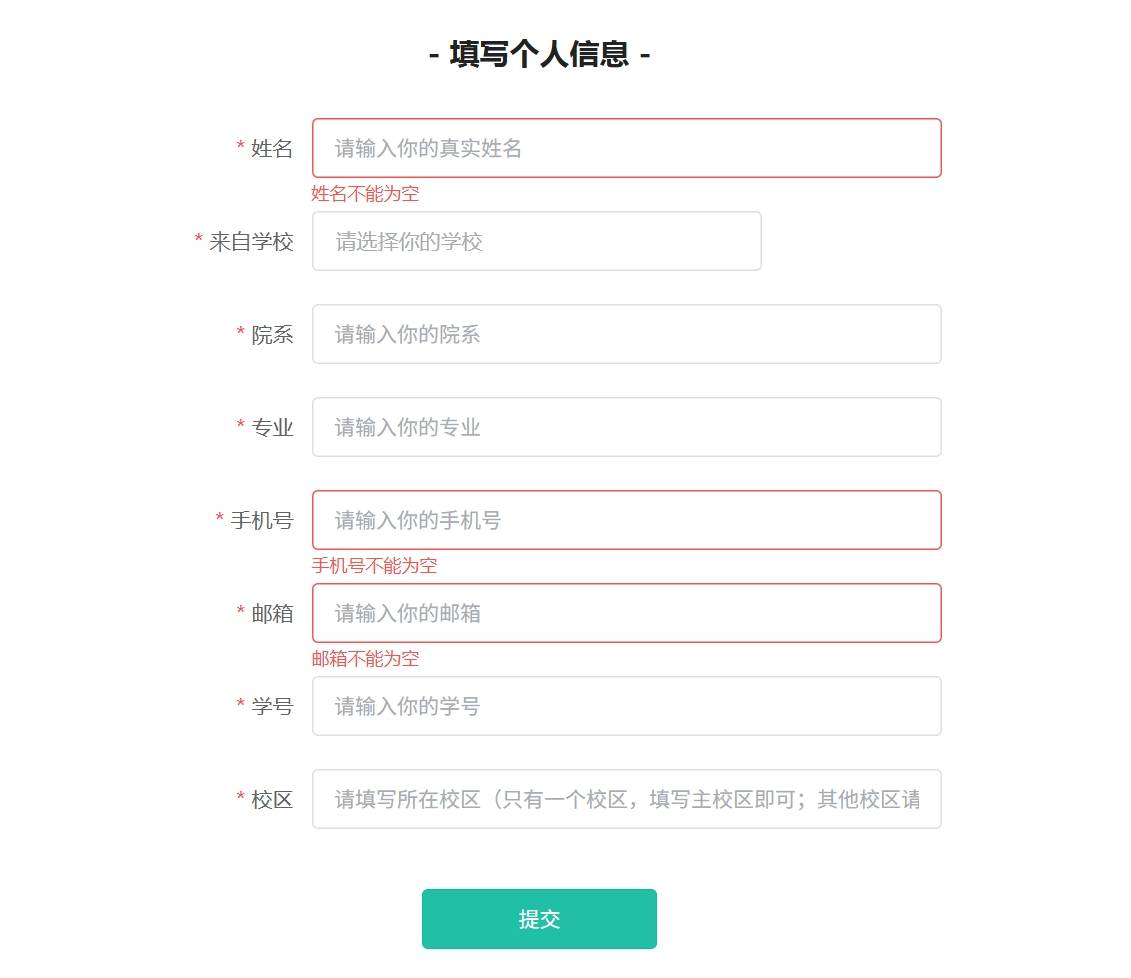Click the 学号 field label
1131x978 pixels.
pos(272,707)
